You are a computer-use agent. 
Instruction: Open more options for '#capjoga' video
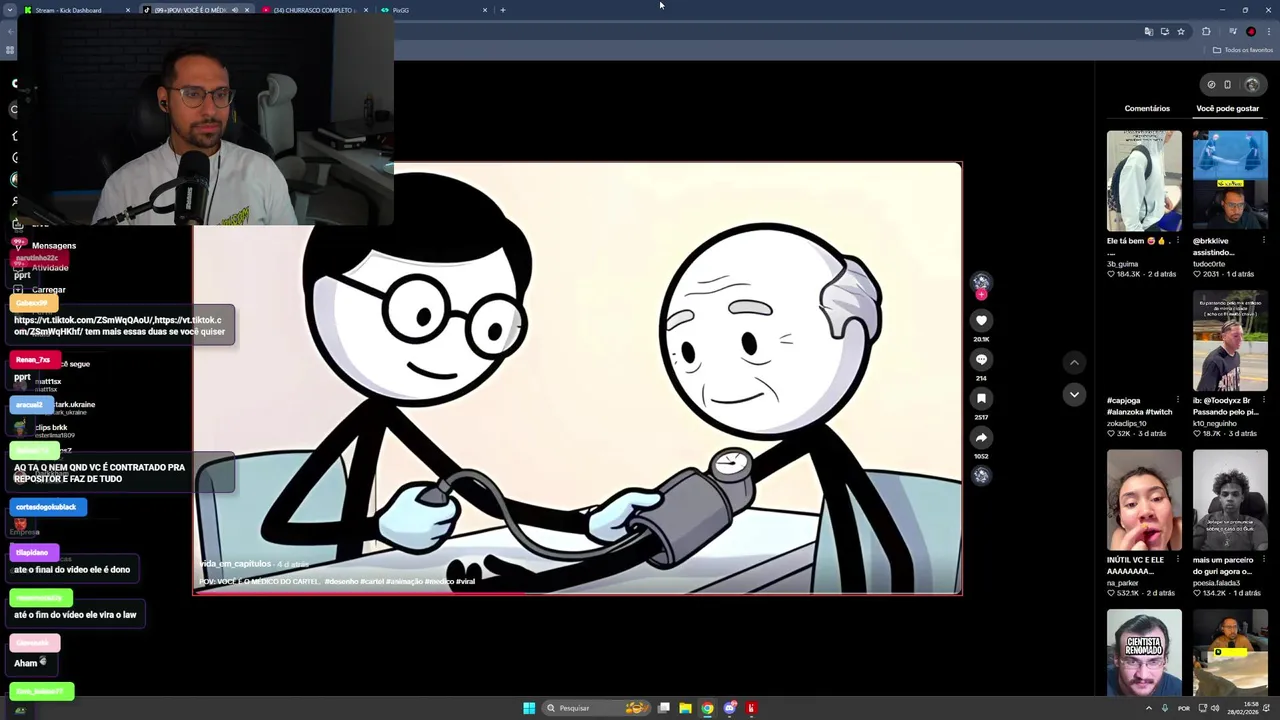pyautogui.click(x=1177, y=401)
